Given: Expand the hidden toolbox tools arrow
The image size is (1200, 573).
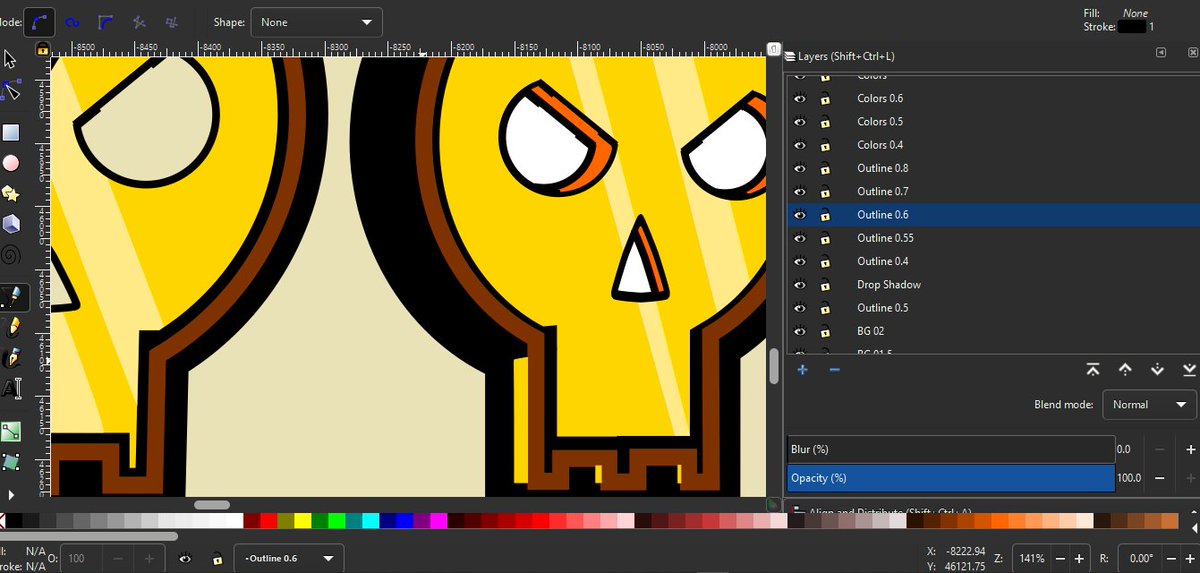Looking at the screenshot, I should point(11,494).
